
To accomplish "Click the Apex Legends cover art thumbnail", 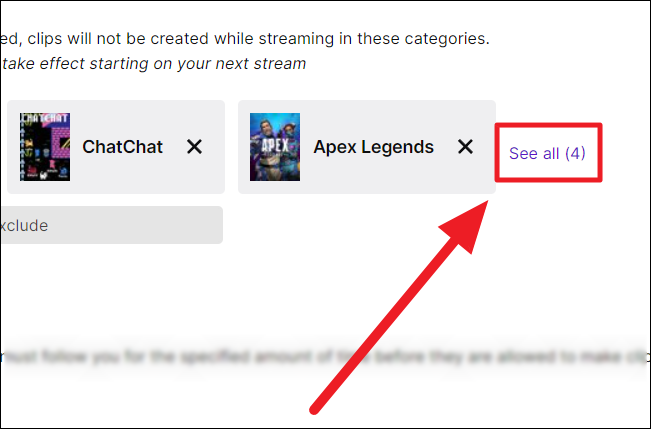I will coord(275,147).
